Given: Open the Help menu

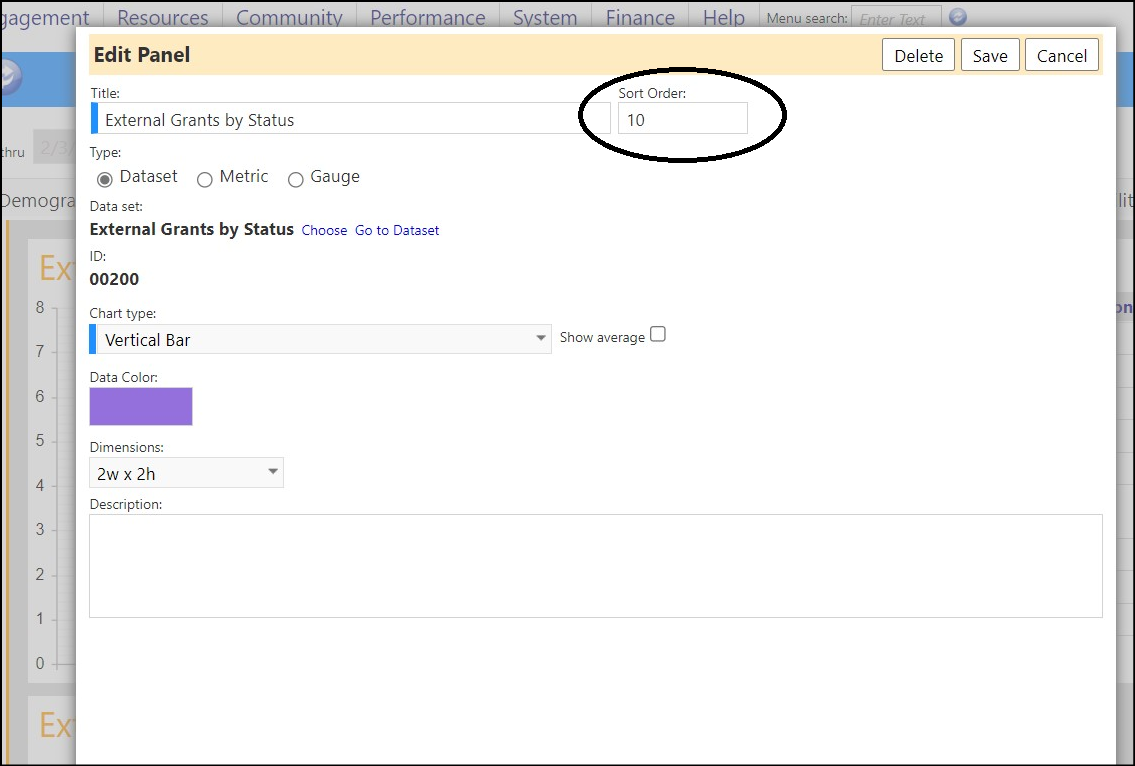Looking at the screenshot, I should click(x=724, y=17).
